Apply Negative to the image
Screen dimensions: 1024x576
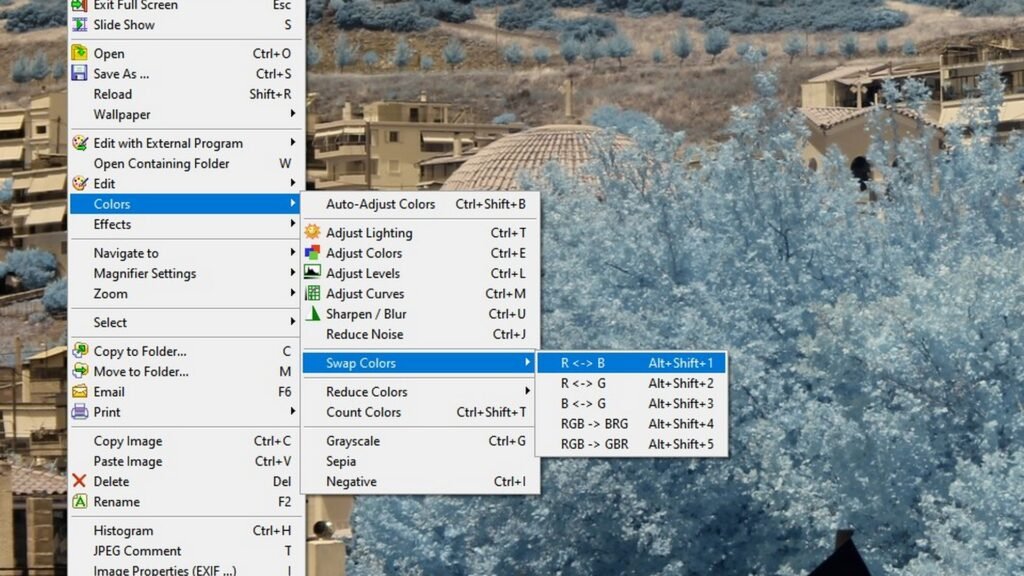pos(421,481)
